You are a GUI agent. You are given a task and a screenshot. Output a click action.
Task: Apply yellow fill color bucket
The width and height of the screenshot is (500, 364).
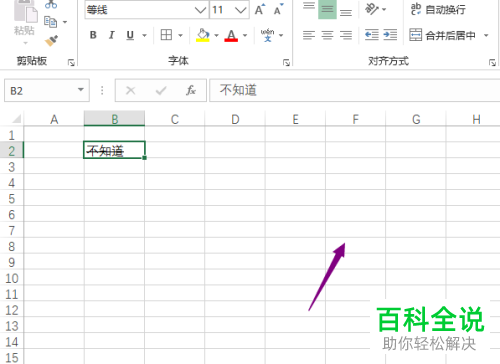point(203,35)
